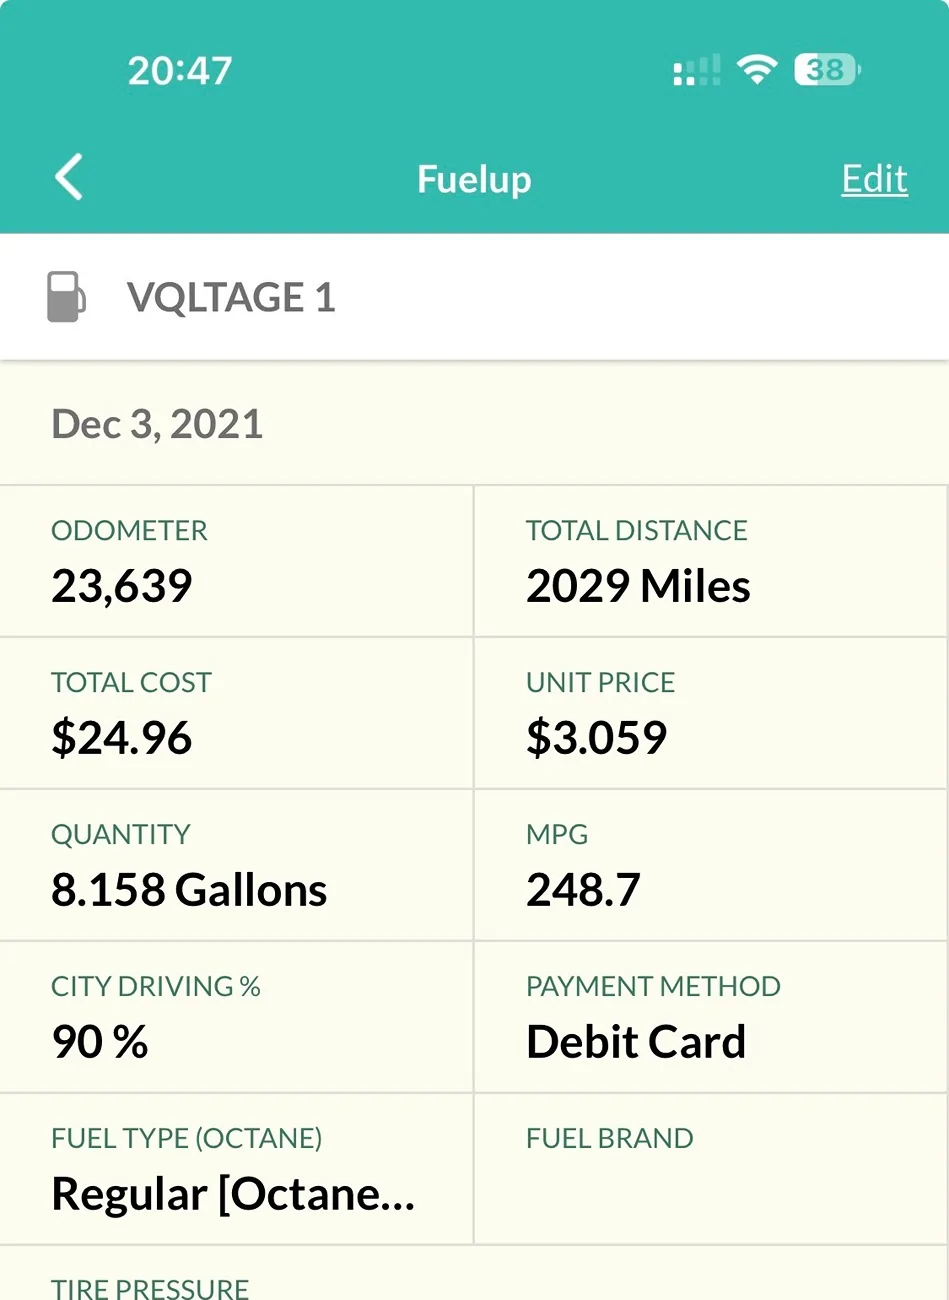The width and height of the screenshot is (949, 1300).
Task: Tap the MPG 248.7 value
Action: click(x=583, y=889)
